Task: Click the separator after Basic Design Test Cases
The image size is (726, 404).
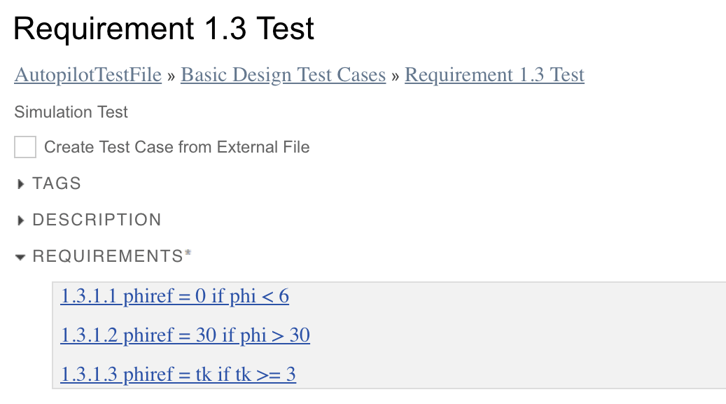Action: point(395,76)
